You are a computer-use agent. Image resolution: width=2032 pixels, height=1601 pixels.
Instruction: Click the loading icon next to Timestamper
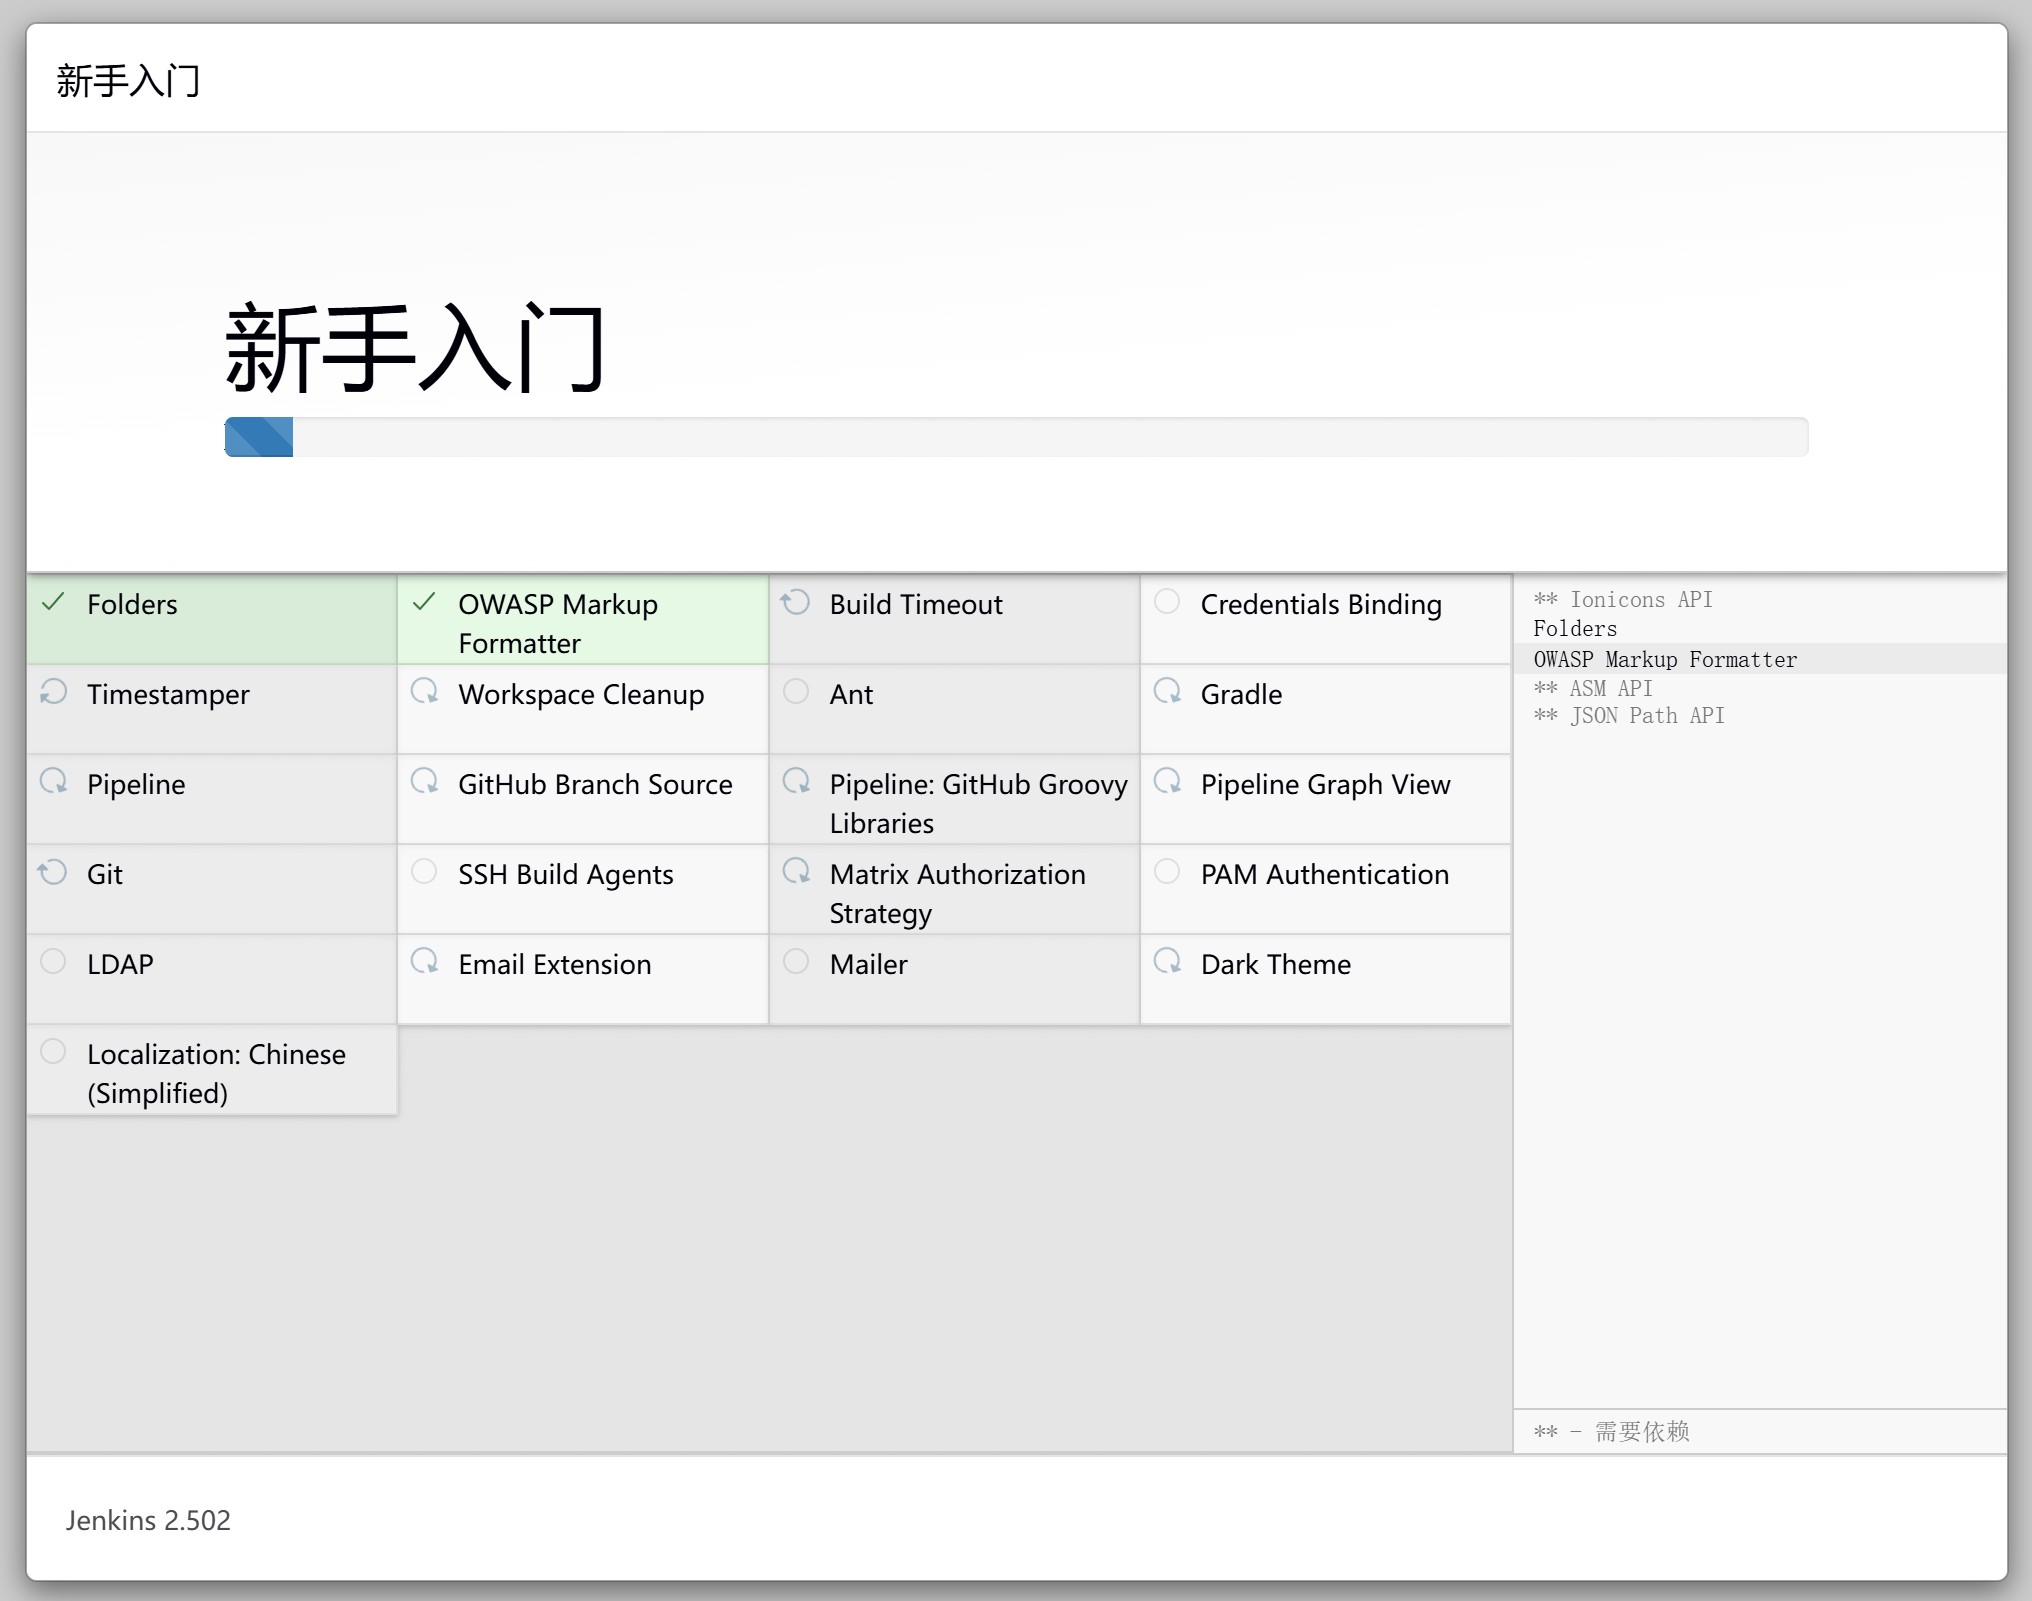tap(53, 692)
